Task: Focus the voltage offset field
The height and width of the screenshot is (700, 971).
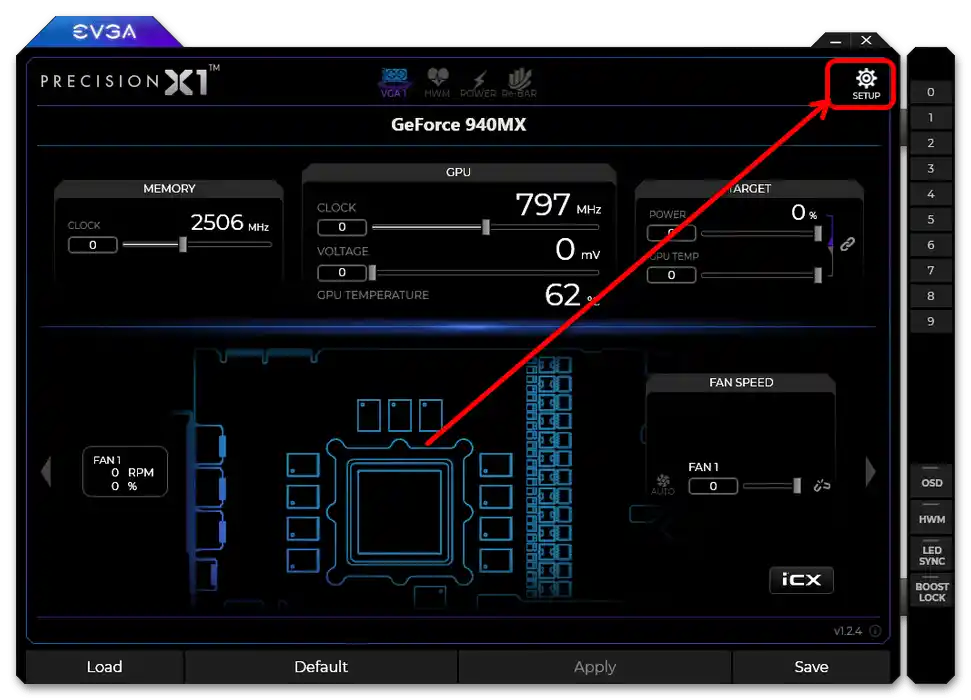Action: [x=342, y=273]
